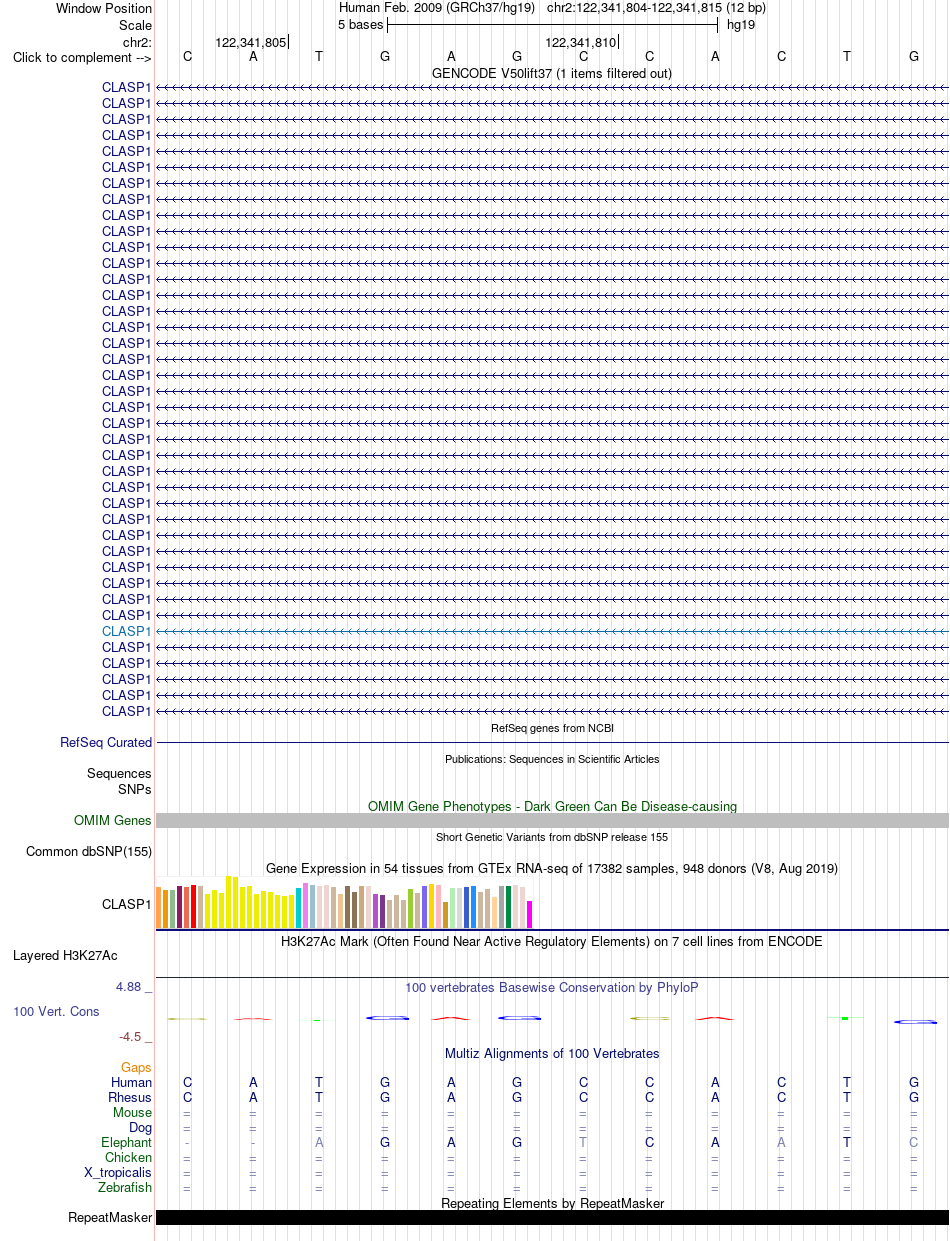
Task: Click the 'Click to complement -->' label
Action: click(x=82, y=57)
